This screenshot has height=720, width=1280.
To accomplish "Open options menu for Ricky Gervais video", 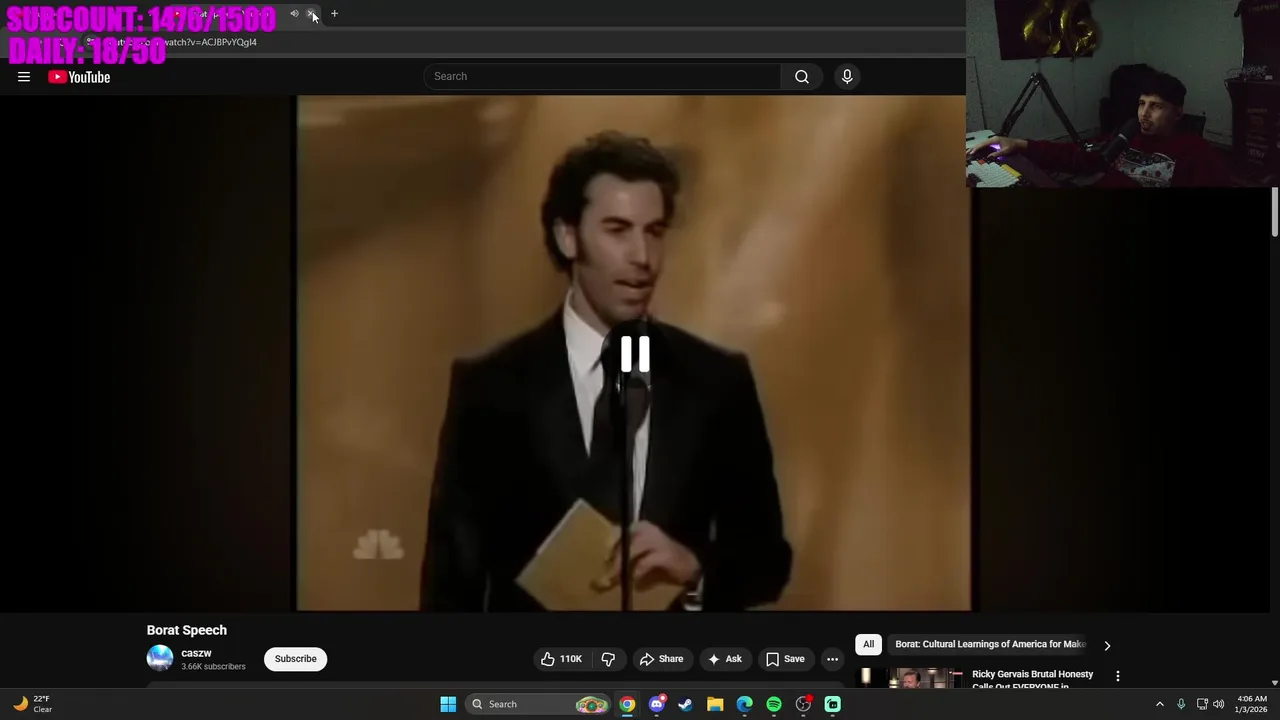I will click(x=1118, y=676).
